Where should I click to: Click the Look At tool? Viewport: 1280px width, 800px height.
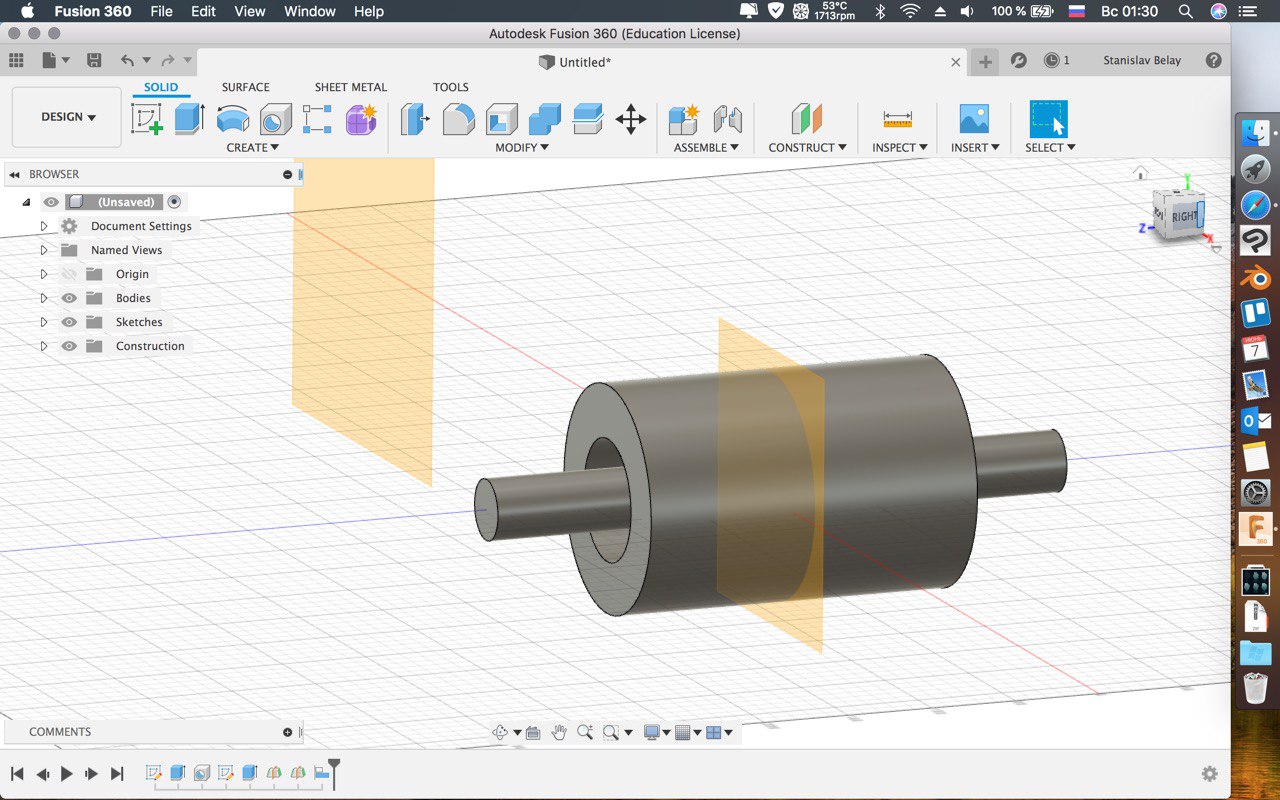[533, 732]
